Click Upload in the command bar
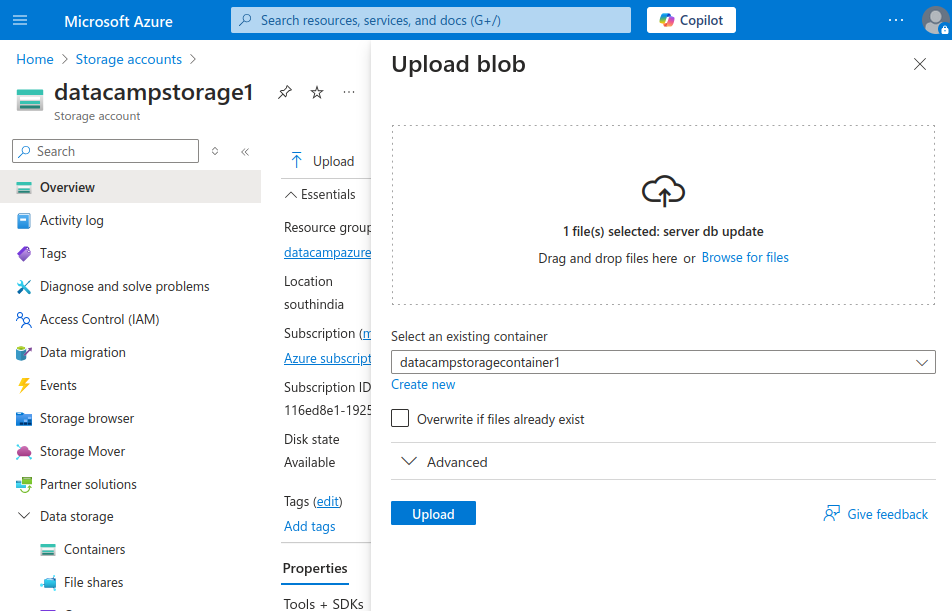 click(322, 161)
